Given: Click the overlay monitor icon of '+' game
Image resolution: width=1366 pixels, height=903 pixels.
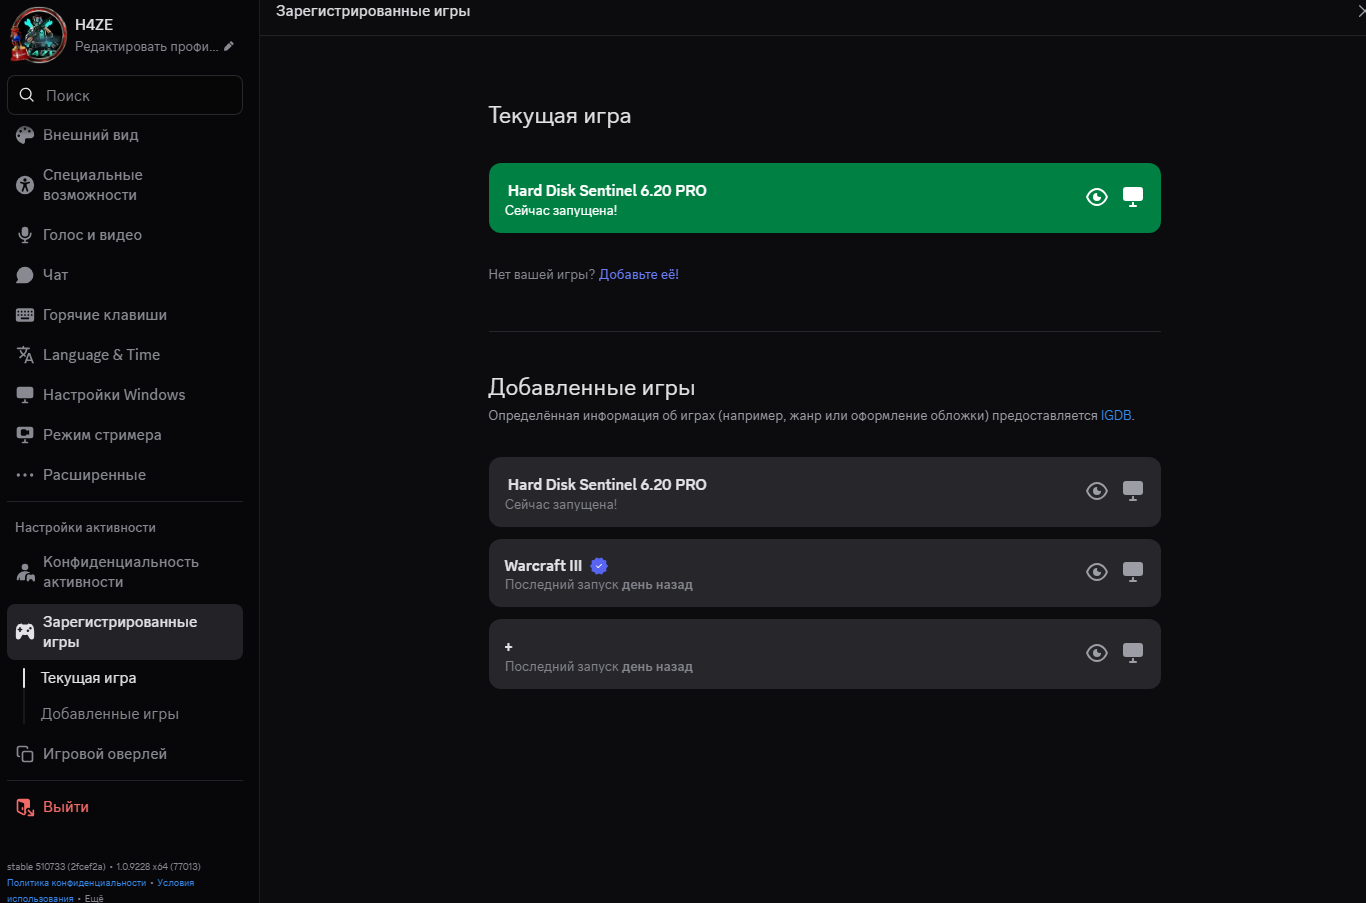Looking at the screenshot, I should point(1132,653).
